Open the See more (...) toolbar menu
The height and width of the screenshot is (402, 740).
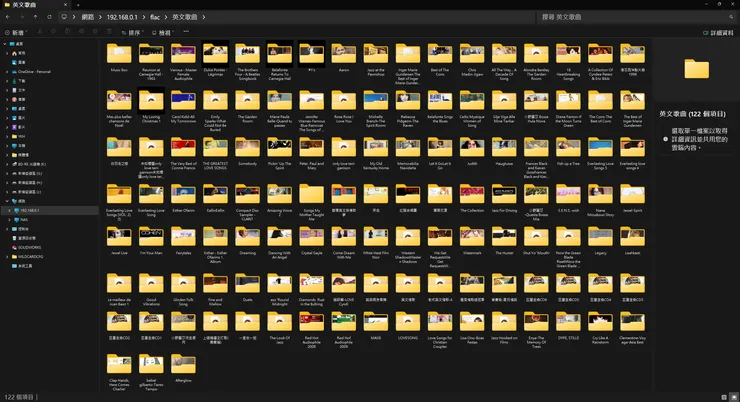pos(186,32)
